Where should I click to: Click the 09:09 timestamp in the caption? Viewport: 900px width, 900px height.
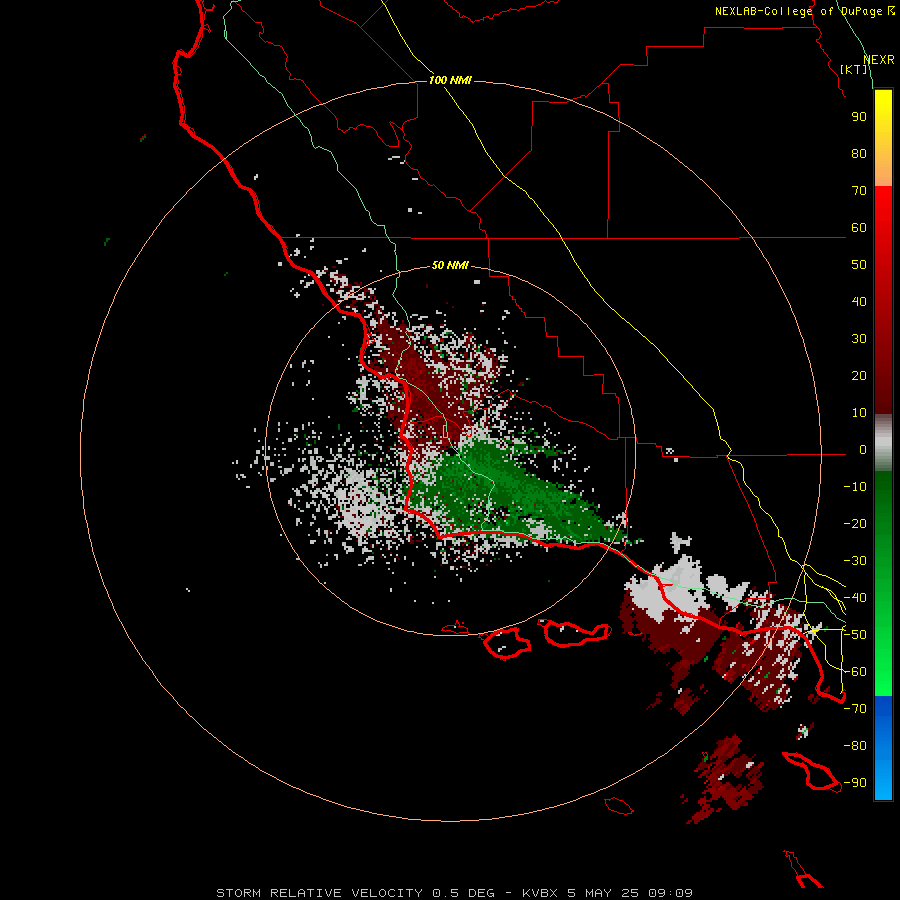tap(670, 893)
